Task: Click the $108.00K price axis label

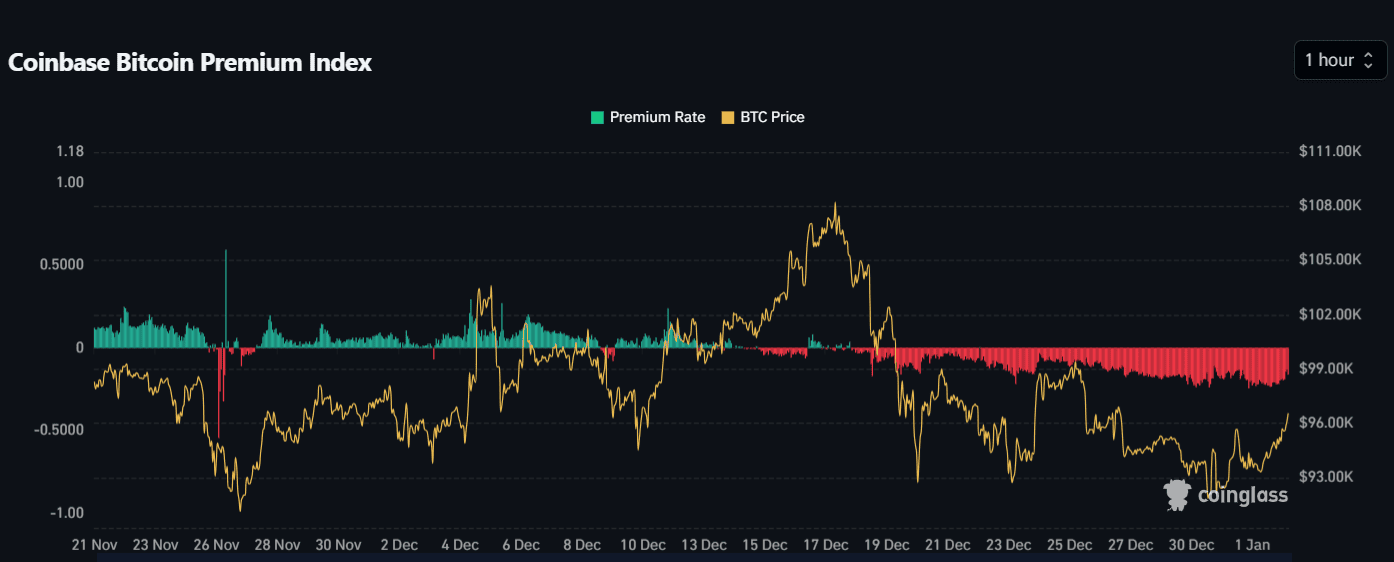Action: tap(1330, 205)
